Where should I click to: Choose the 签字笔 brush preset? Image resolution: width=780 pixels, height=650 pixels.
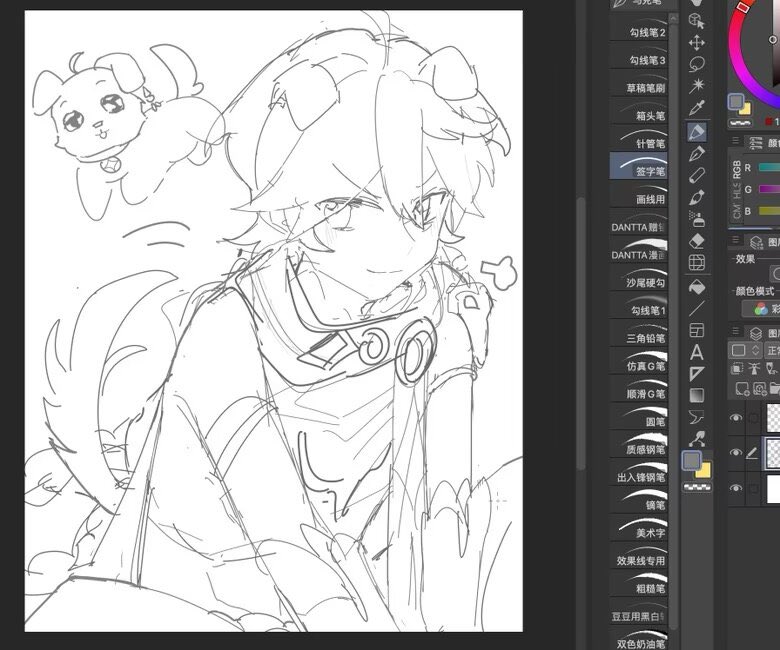coord(639,166)
